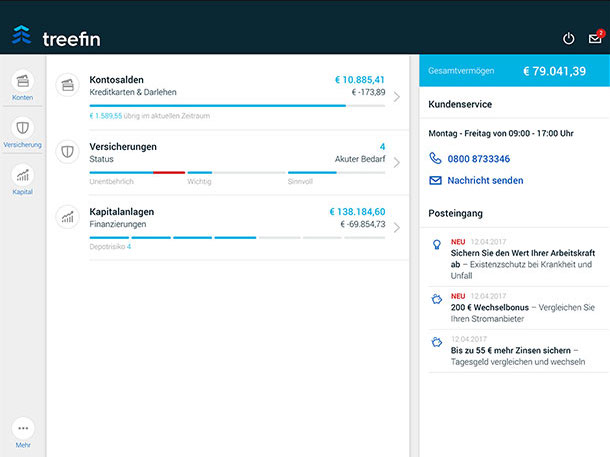
Task: Click the Gesamtvermögen total banner
Action: click(514, 71)
